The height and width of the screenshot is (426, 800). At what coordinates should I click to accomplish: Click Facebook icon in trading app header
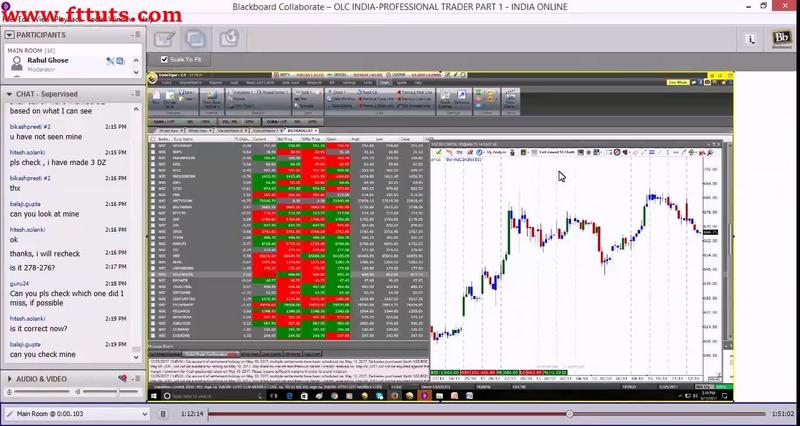tap(702, 82)
